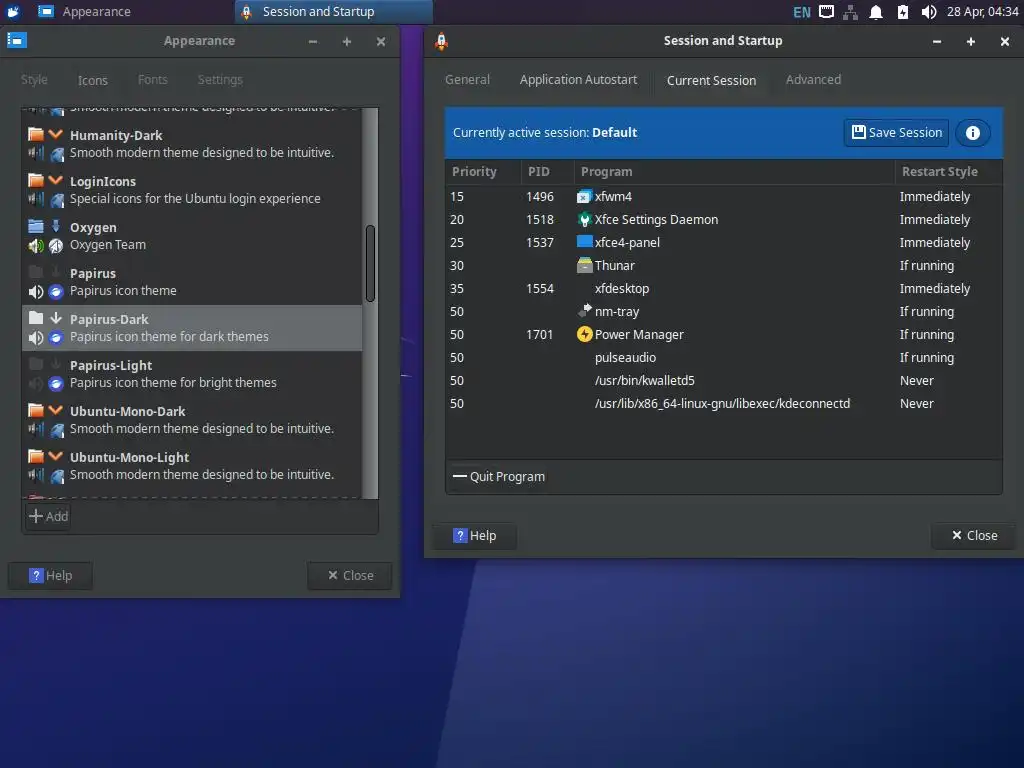Click If running restart style for Thunar
This screenshot has height=768, width=1024.
click(927, 266)
